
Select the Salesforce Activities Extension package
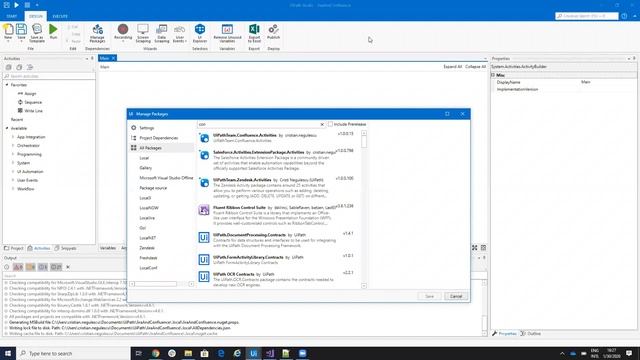[278, 160]
